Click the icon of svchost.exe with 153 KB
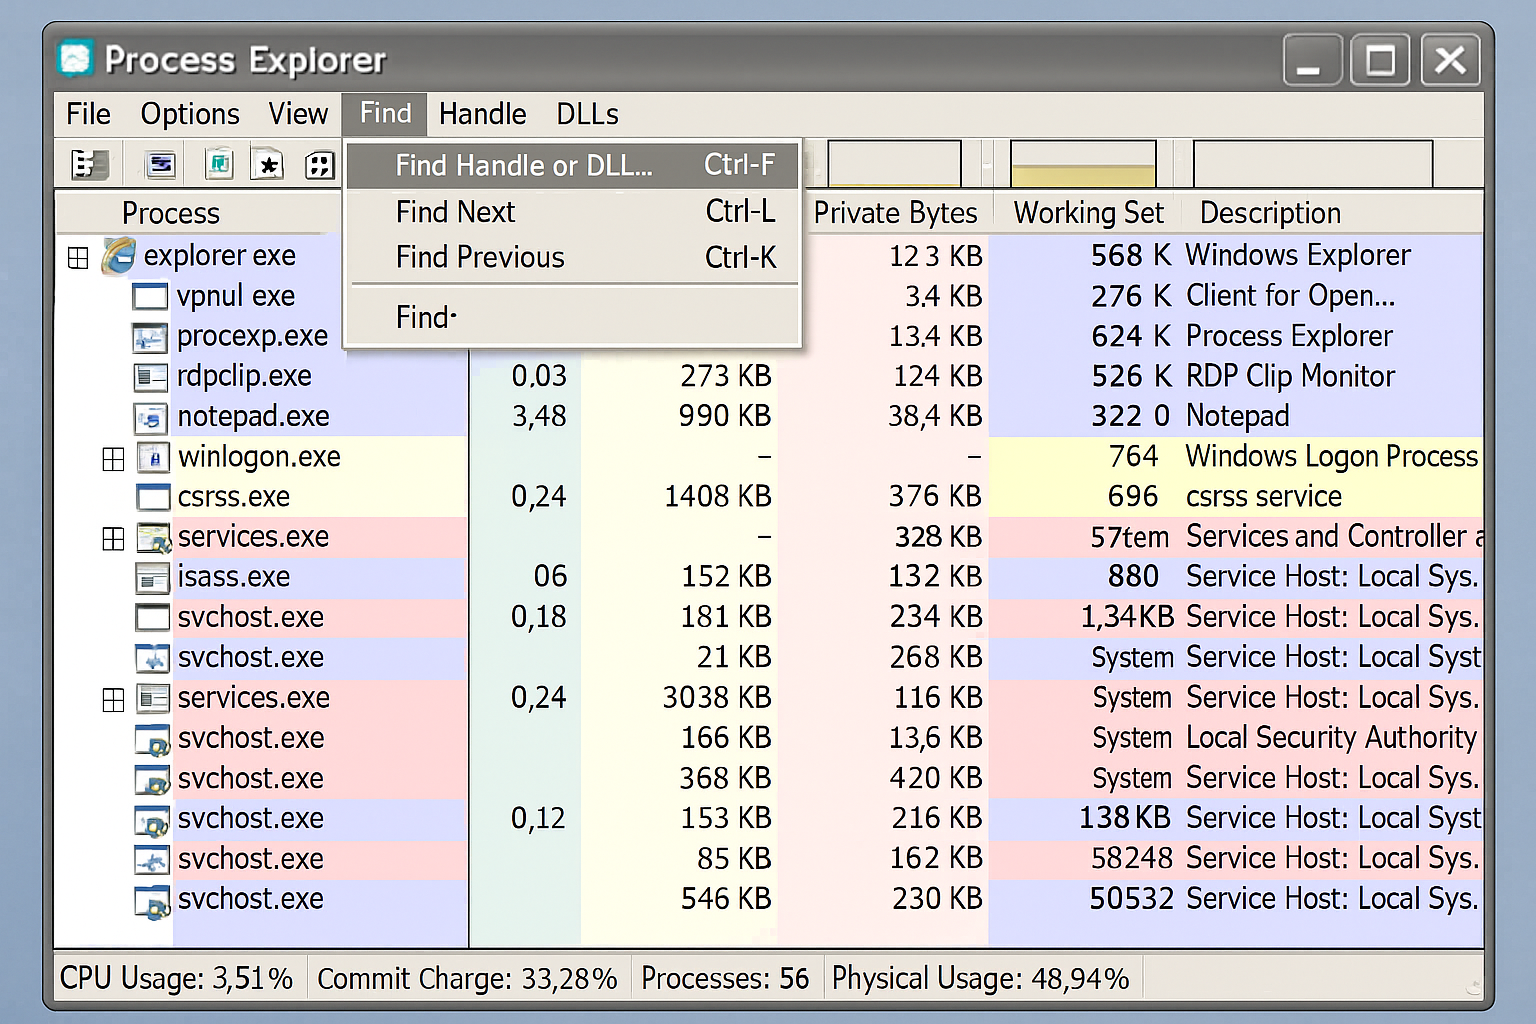 click(153, 820)
